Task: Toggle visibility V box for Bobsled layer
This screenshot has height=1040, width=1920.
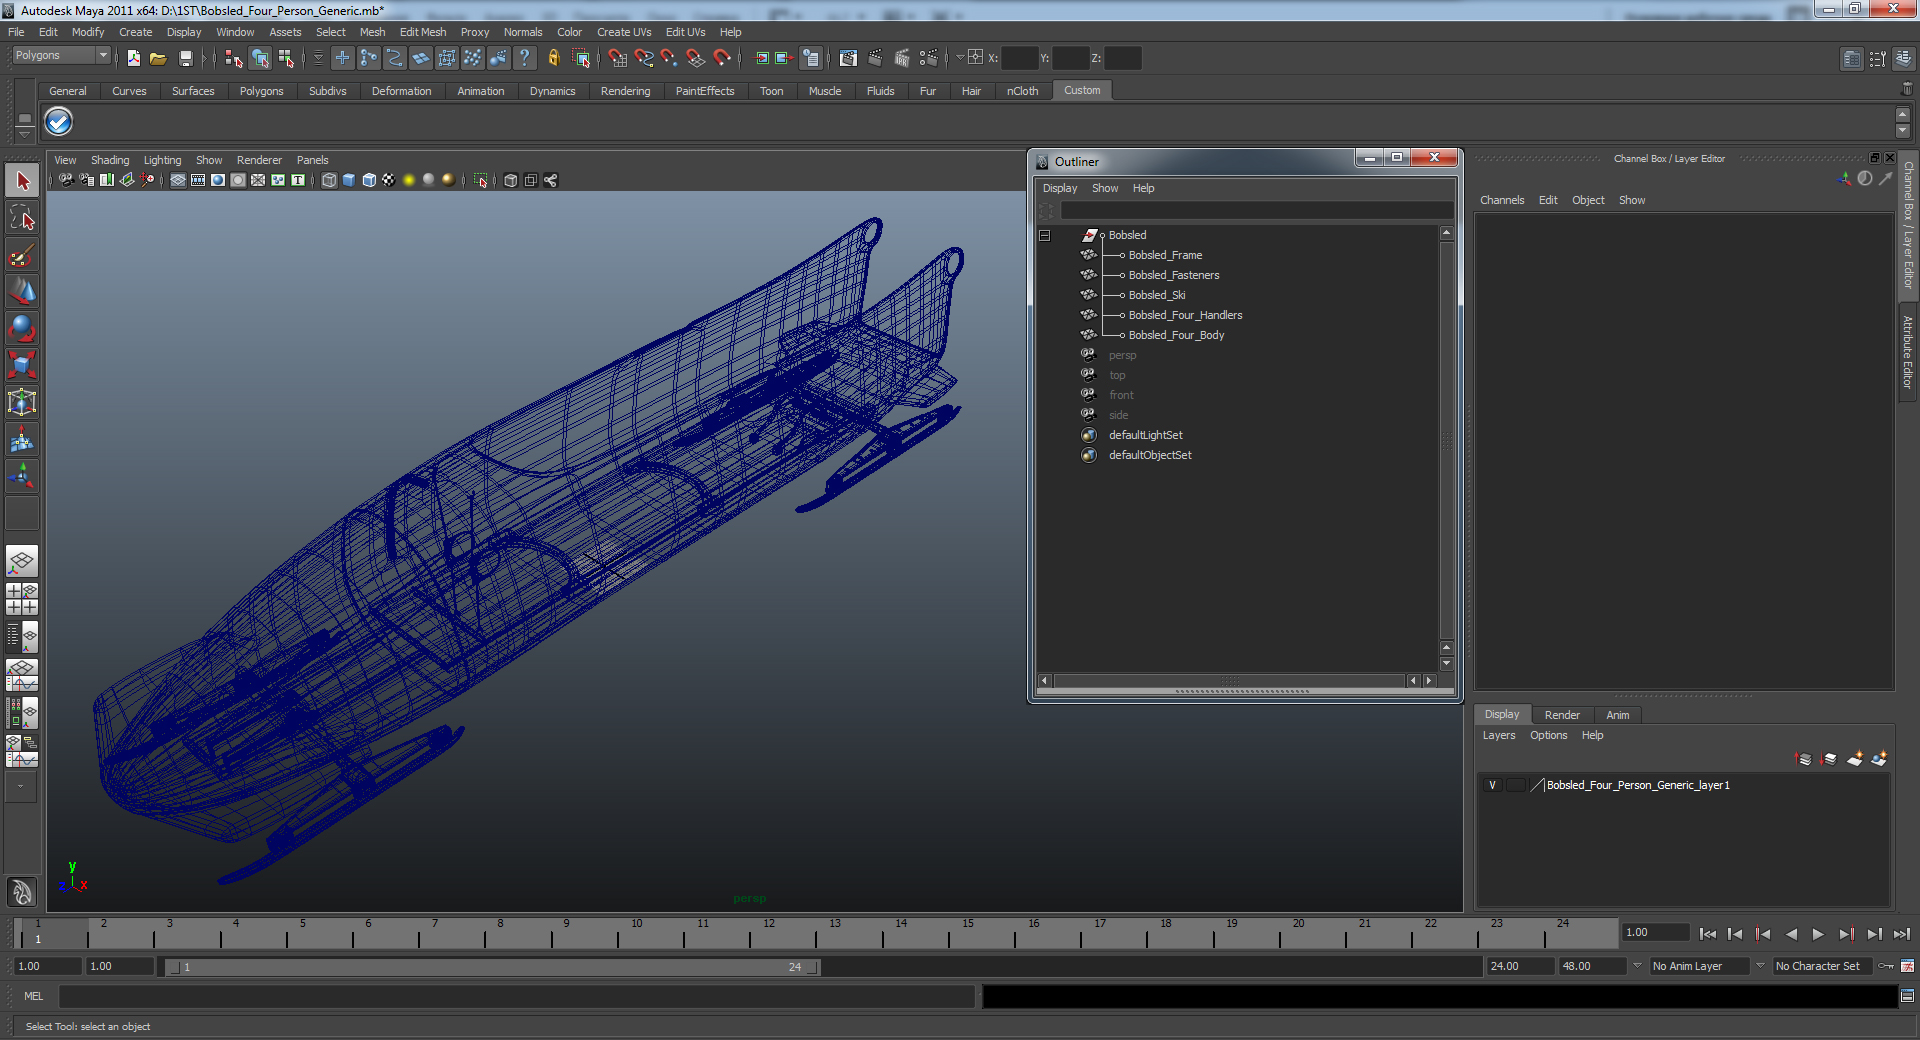Action: click(1492, 785)
